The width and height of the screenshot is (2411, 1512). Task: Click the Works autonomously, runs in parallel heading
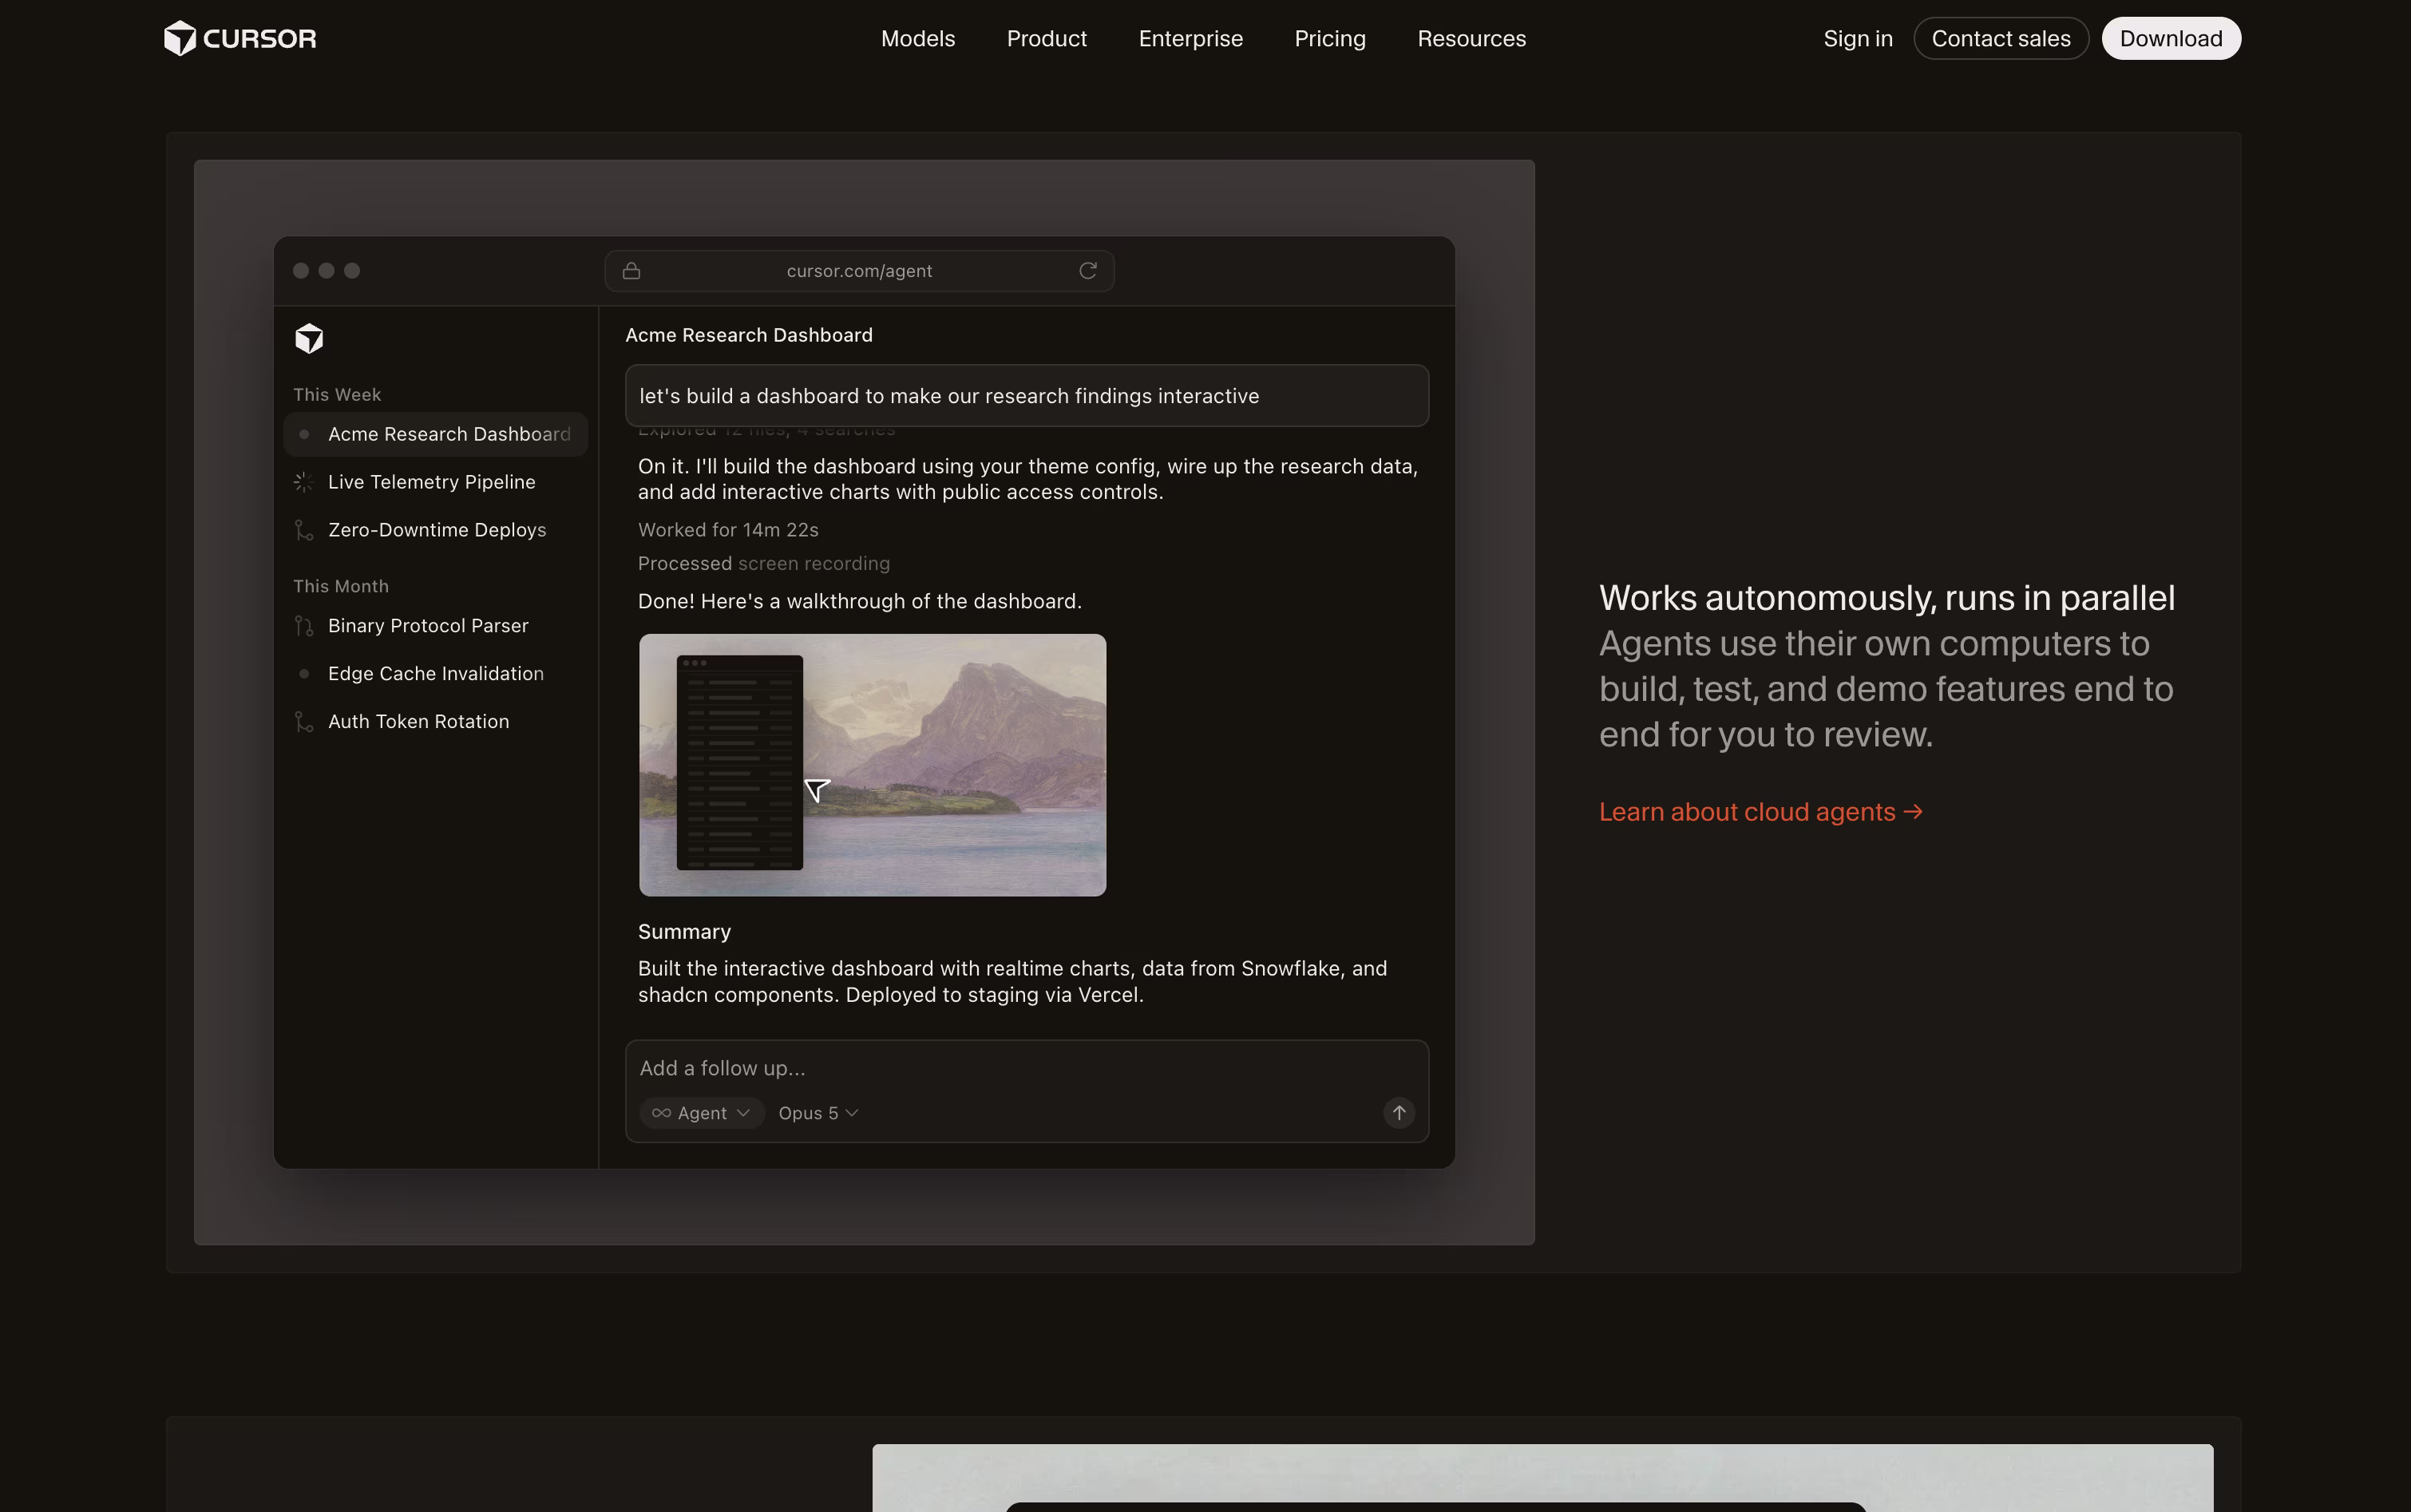click(1886, 598)
